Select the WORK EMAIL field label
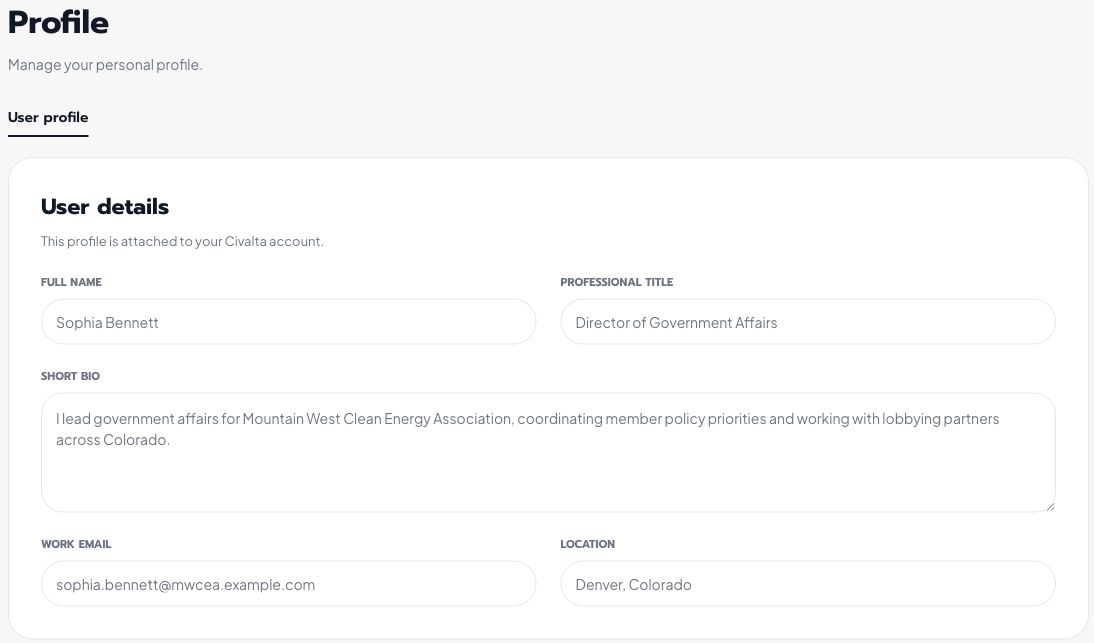1094x643 pixels. [76, 544]
